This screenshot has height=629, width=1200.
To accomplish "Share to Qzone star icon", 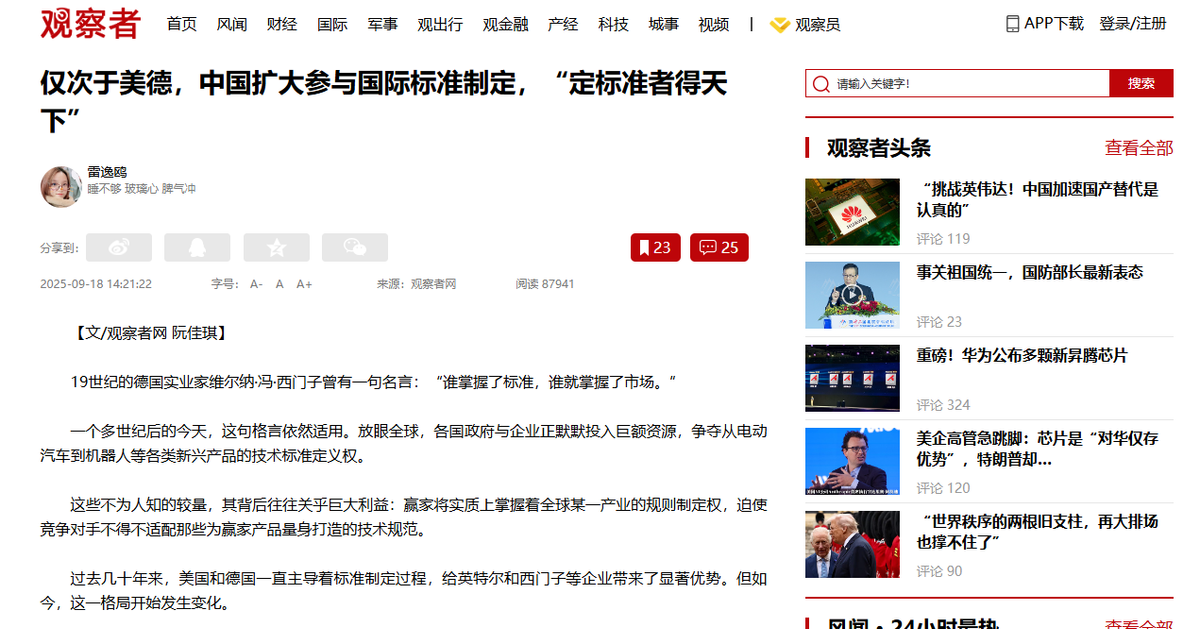I will (x=276, y=247).
